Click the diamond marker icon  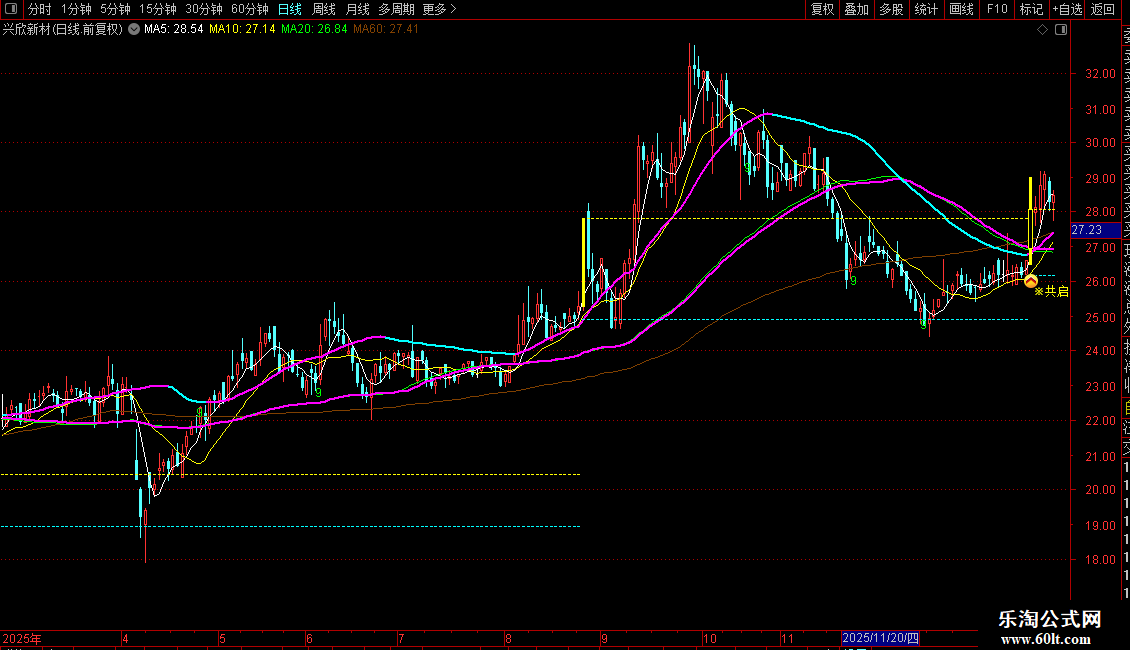coord(1042,30)
